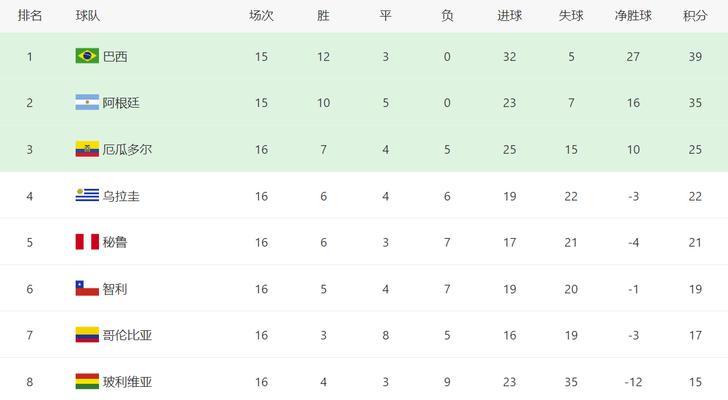Click the Argentina flag icon
Image resolution: width=728 pixels, height=400 pixels.
click(87, 102)
